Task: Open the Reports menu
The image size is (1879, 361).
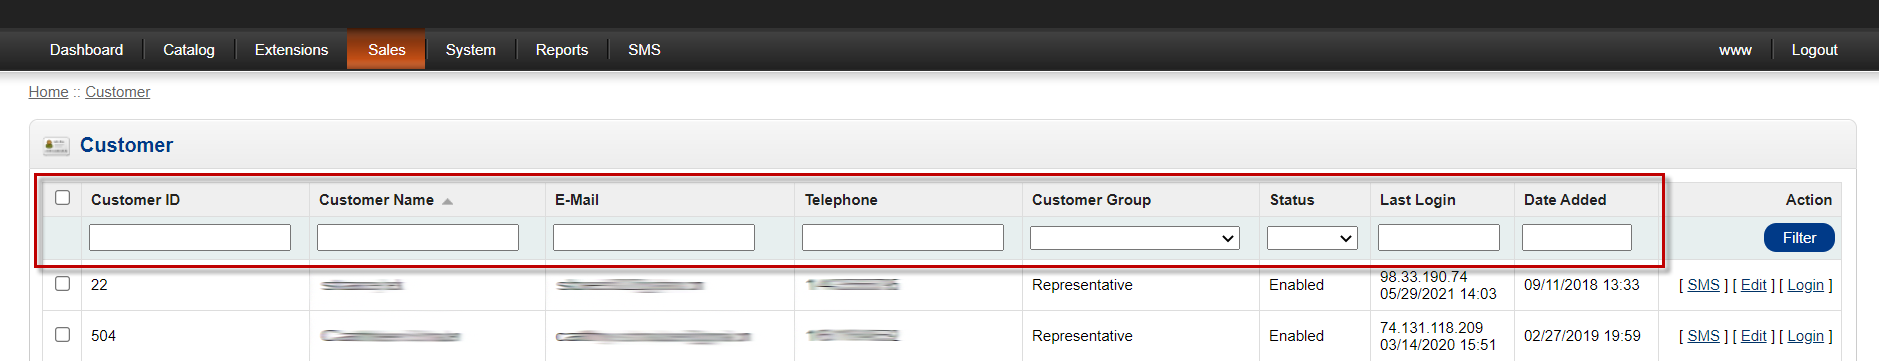Action: (x=562, y=50)
